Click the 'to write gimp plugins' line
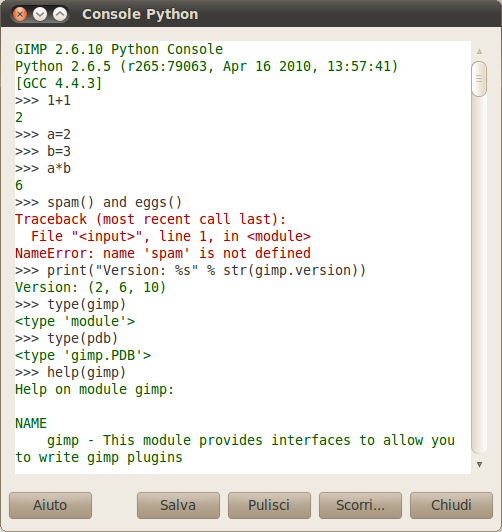502x532 pixels. pyautogui.click(x=99, y=457)
